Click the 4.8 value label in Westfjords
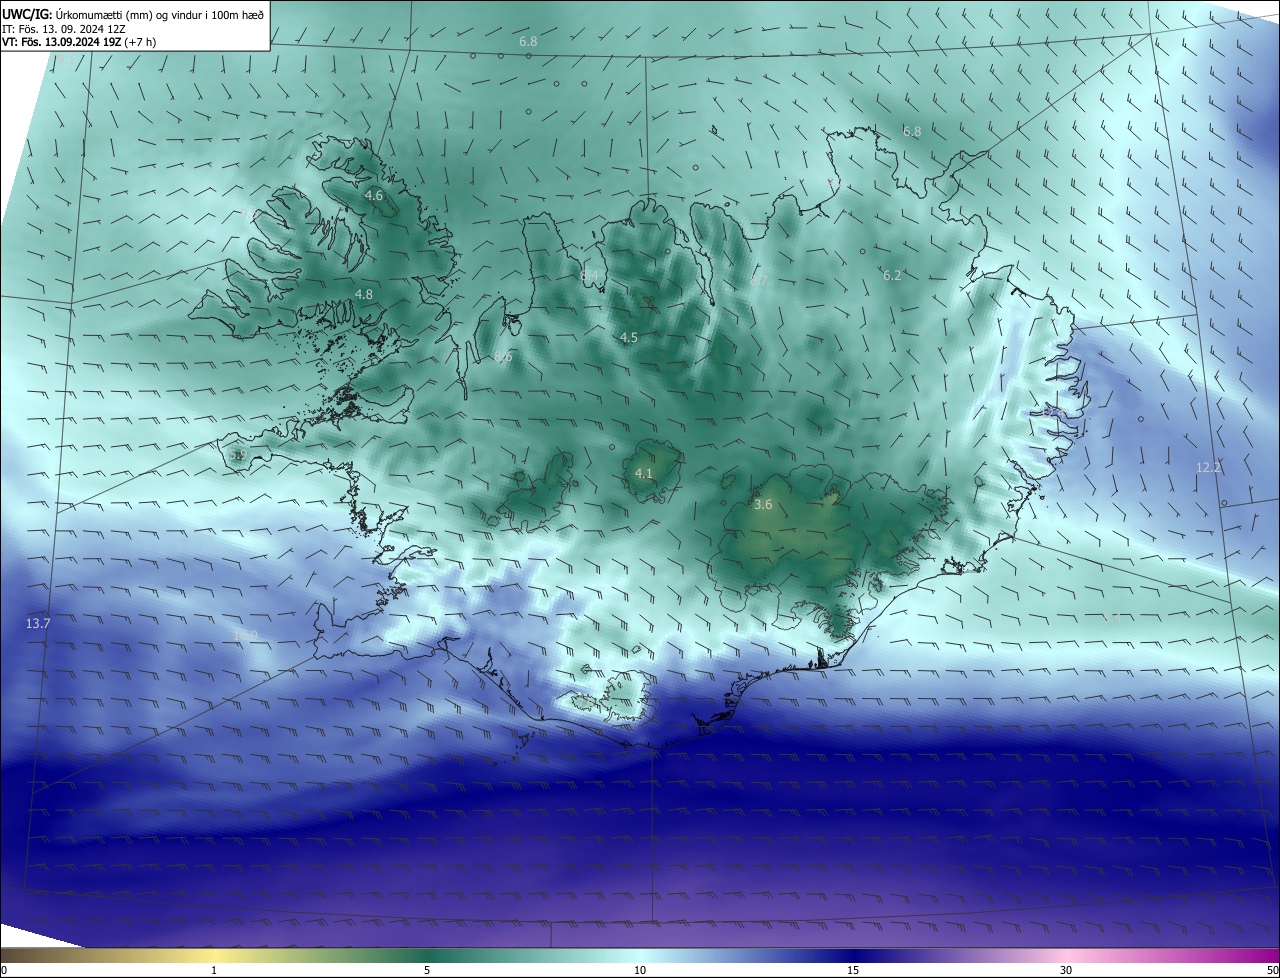The width and height of the screenshot is (1280, 978). (364, 294)
